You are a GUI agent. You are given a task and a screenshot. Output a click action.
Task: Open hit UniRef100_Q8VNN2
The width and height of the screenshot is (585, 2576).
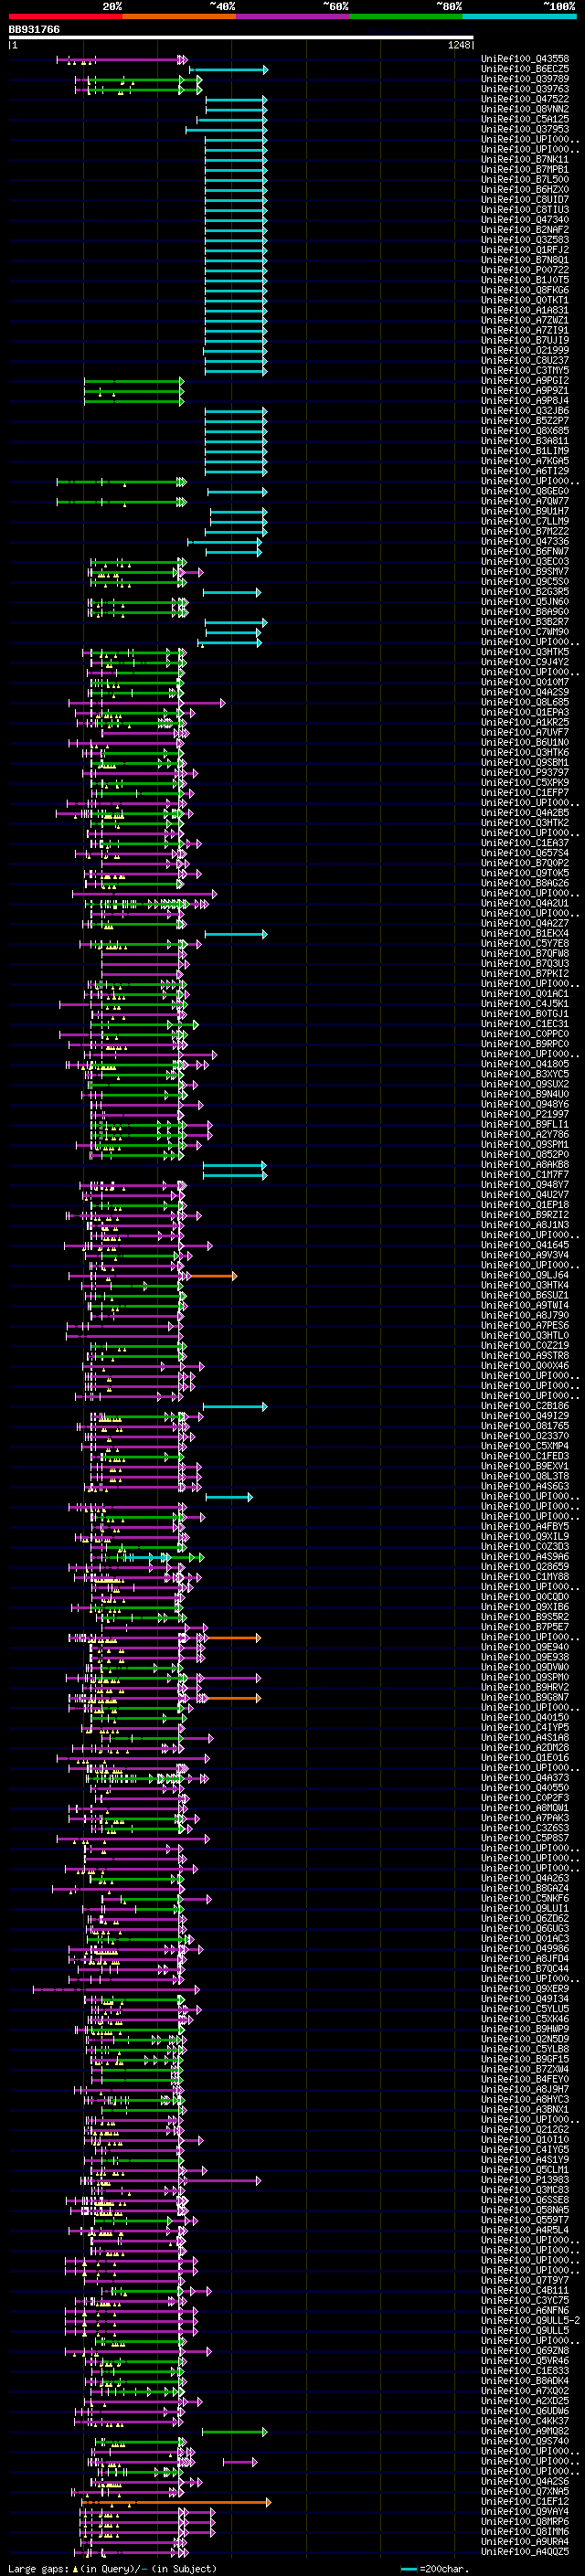pyautogui.click(x=525, y=109)
